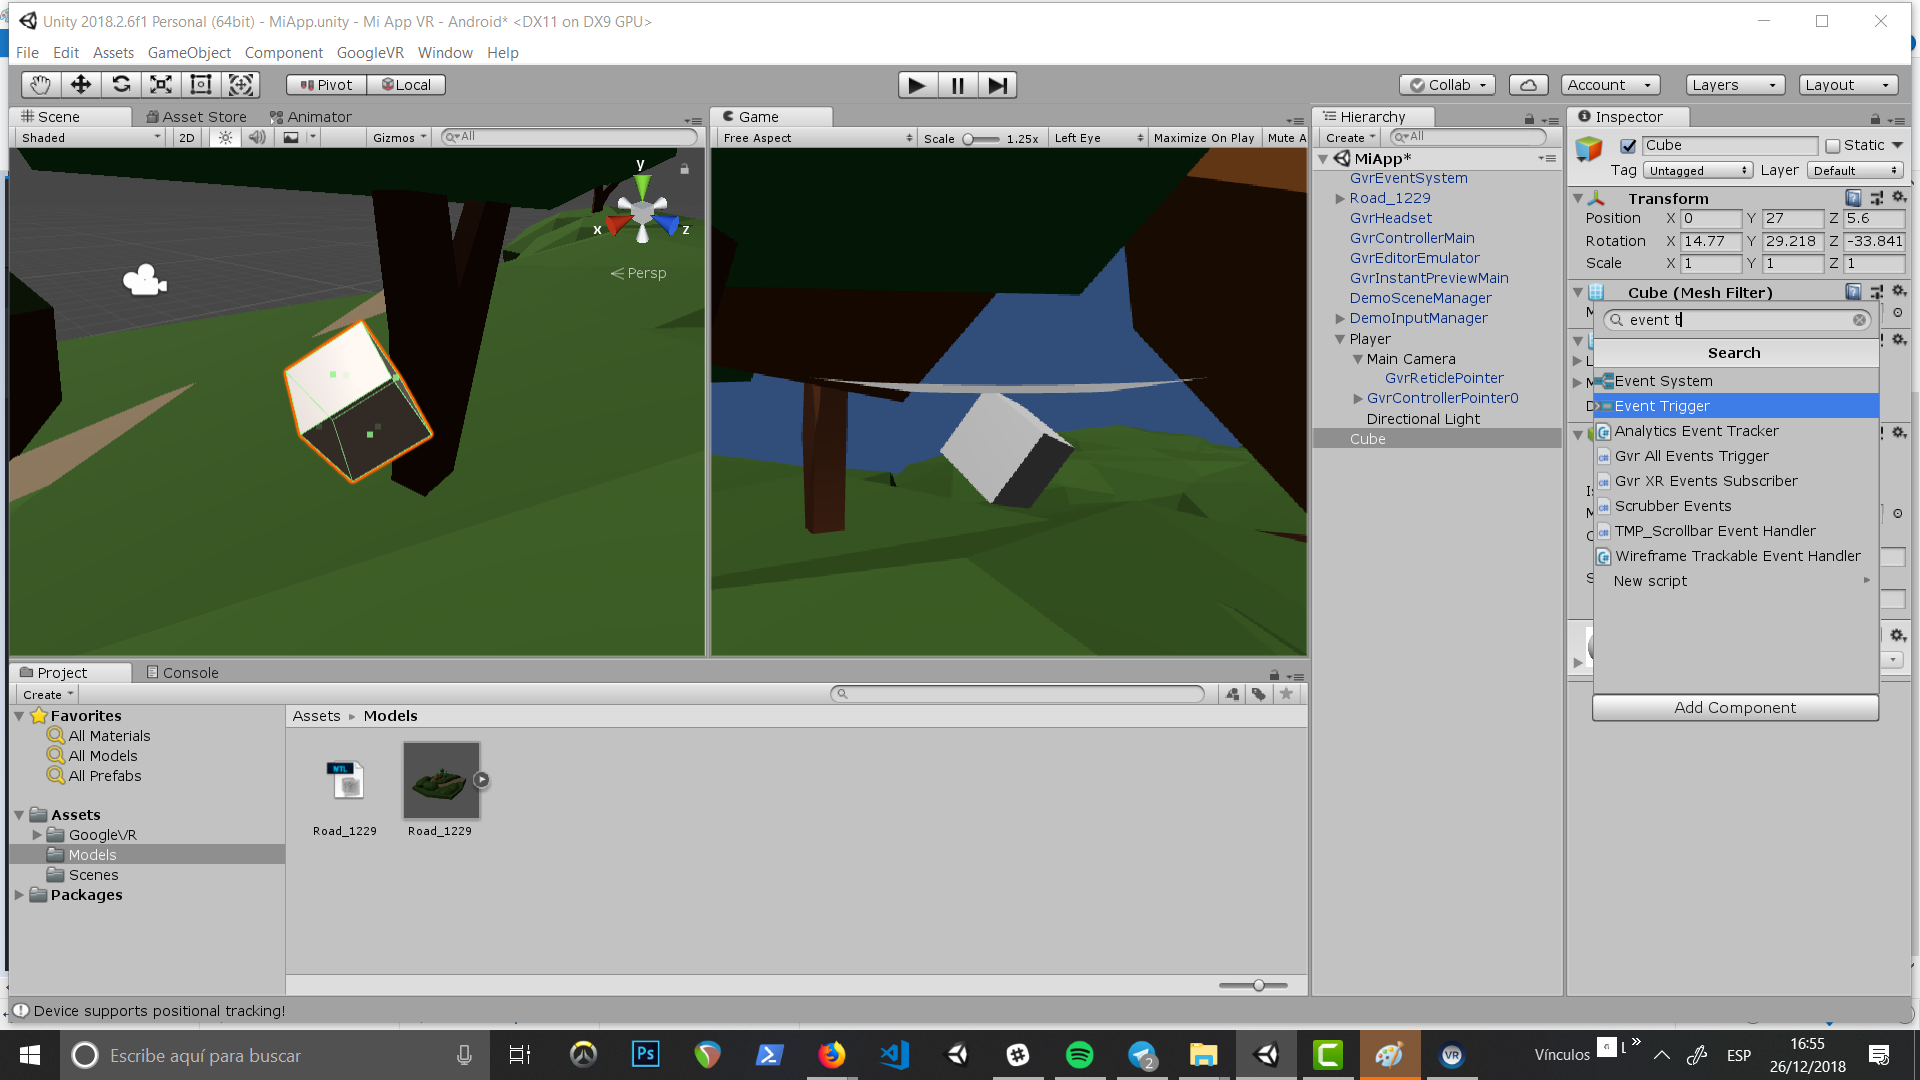Open the Layers dropdown

(x=1735, y=85)
